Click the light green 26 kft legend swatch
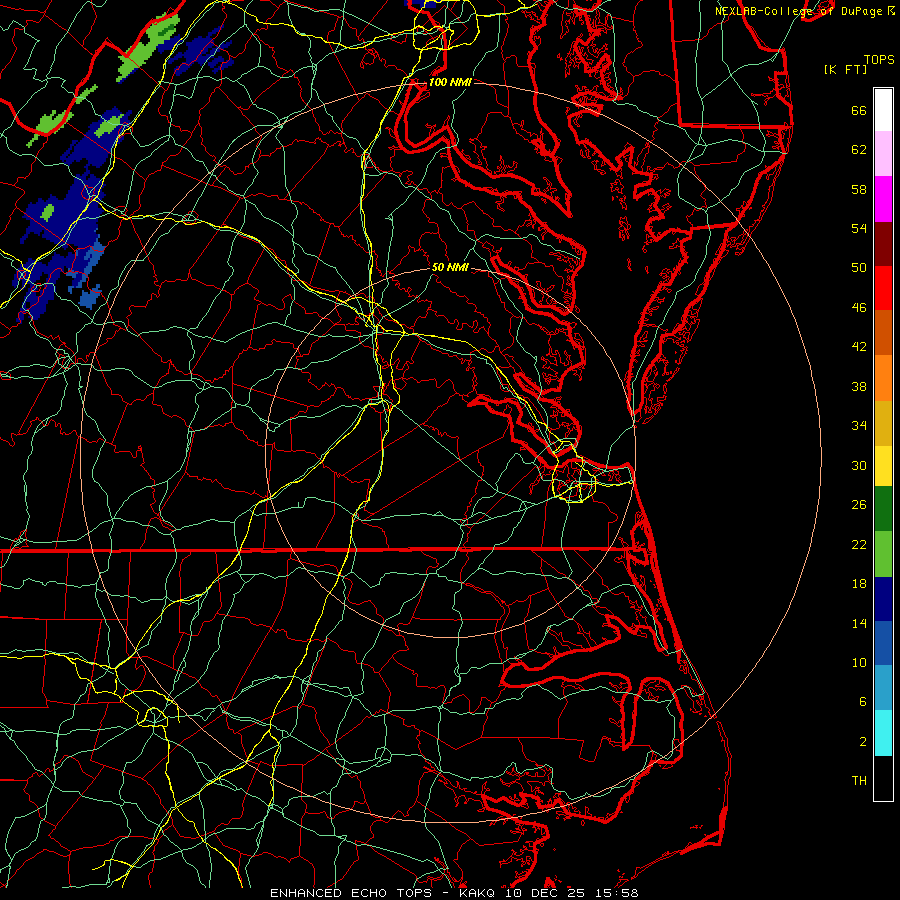 pyautogui.click(x=883, y=554)
